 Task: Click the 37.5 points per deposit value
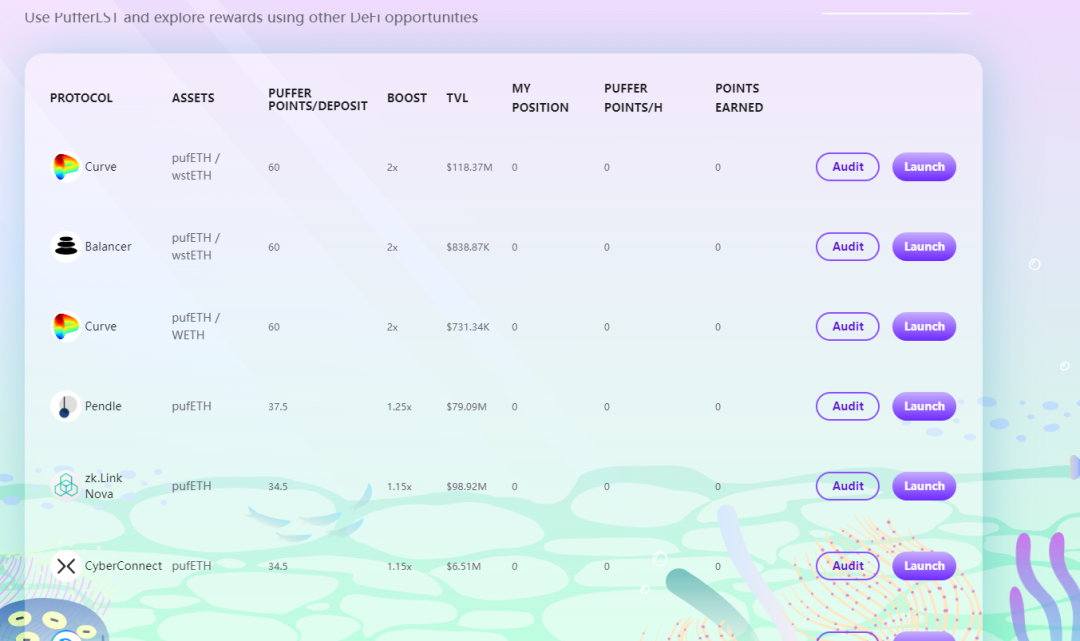[278, 407]
